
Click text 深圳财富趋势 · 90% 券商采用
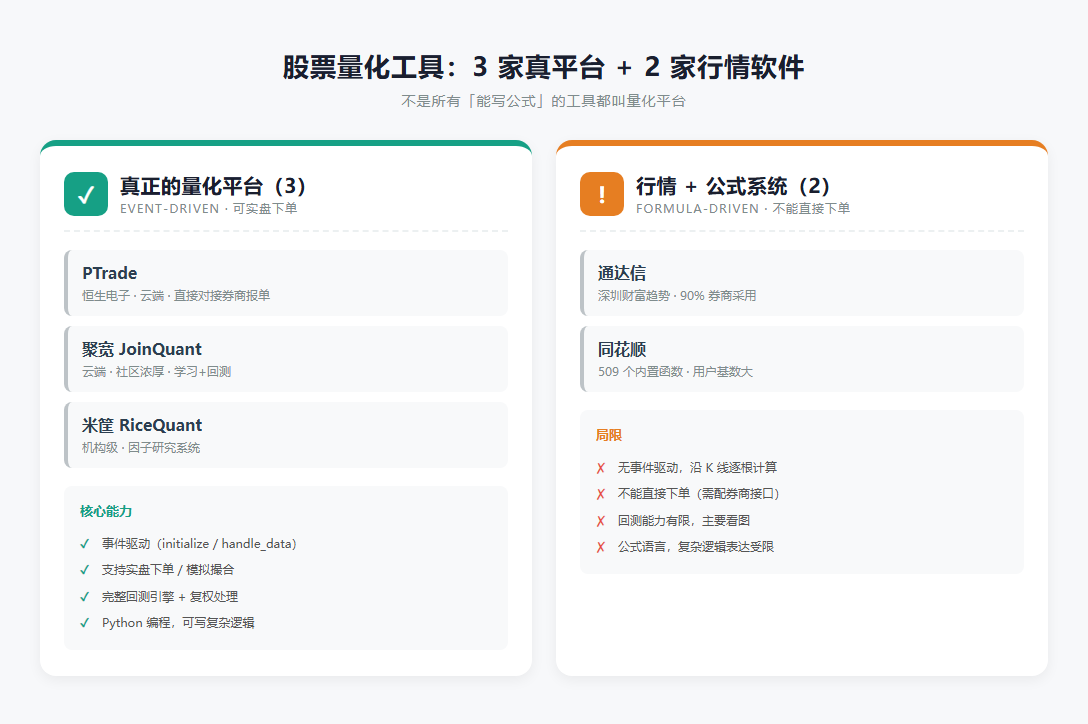click(677, 296)
